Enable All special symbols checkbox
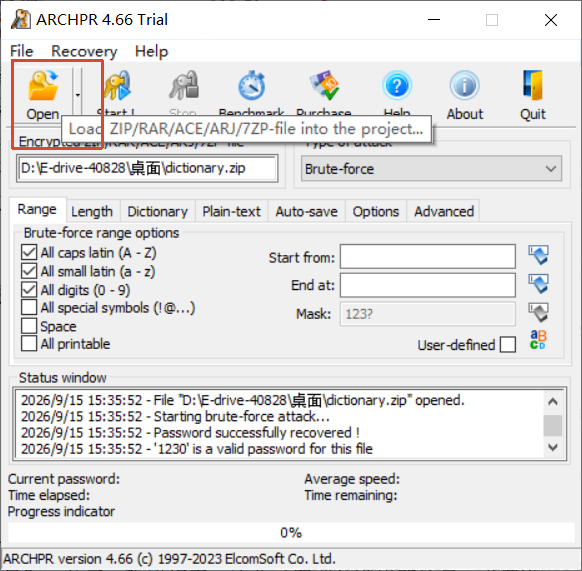This screenshot has height=571, width=582. coord(29,307)
